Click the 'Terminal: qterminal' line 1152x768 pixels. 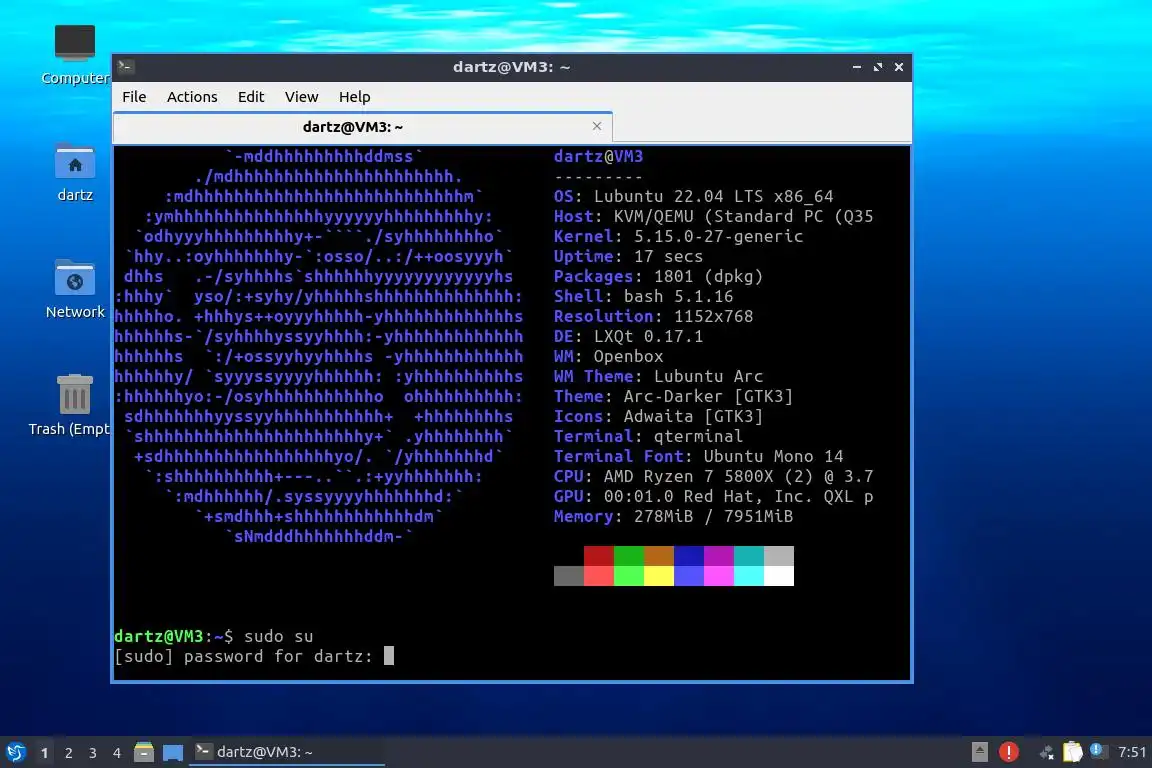(x=648, y=436)
